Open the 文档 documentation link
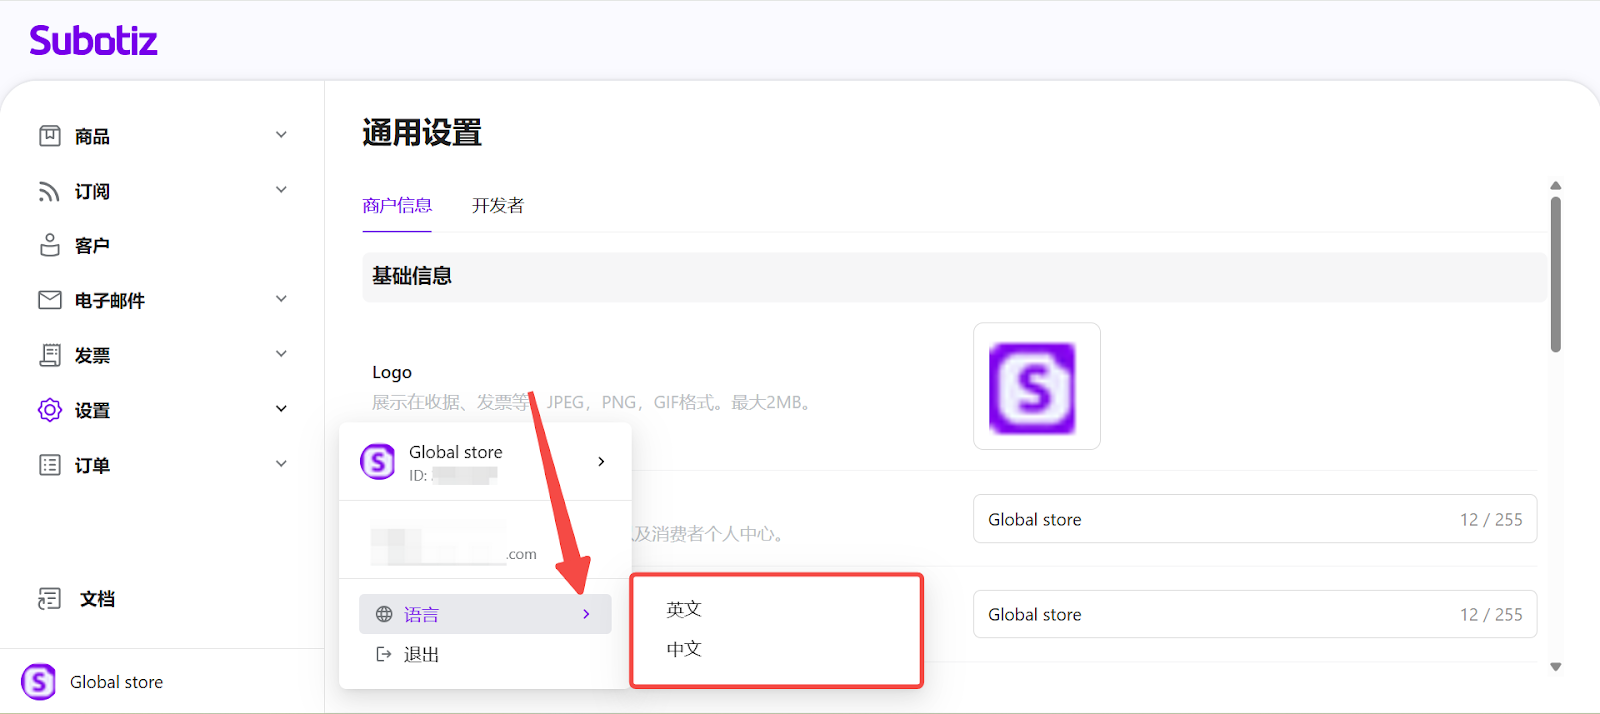The height and width of the screenshot is (714, 1600). 97,599
